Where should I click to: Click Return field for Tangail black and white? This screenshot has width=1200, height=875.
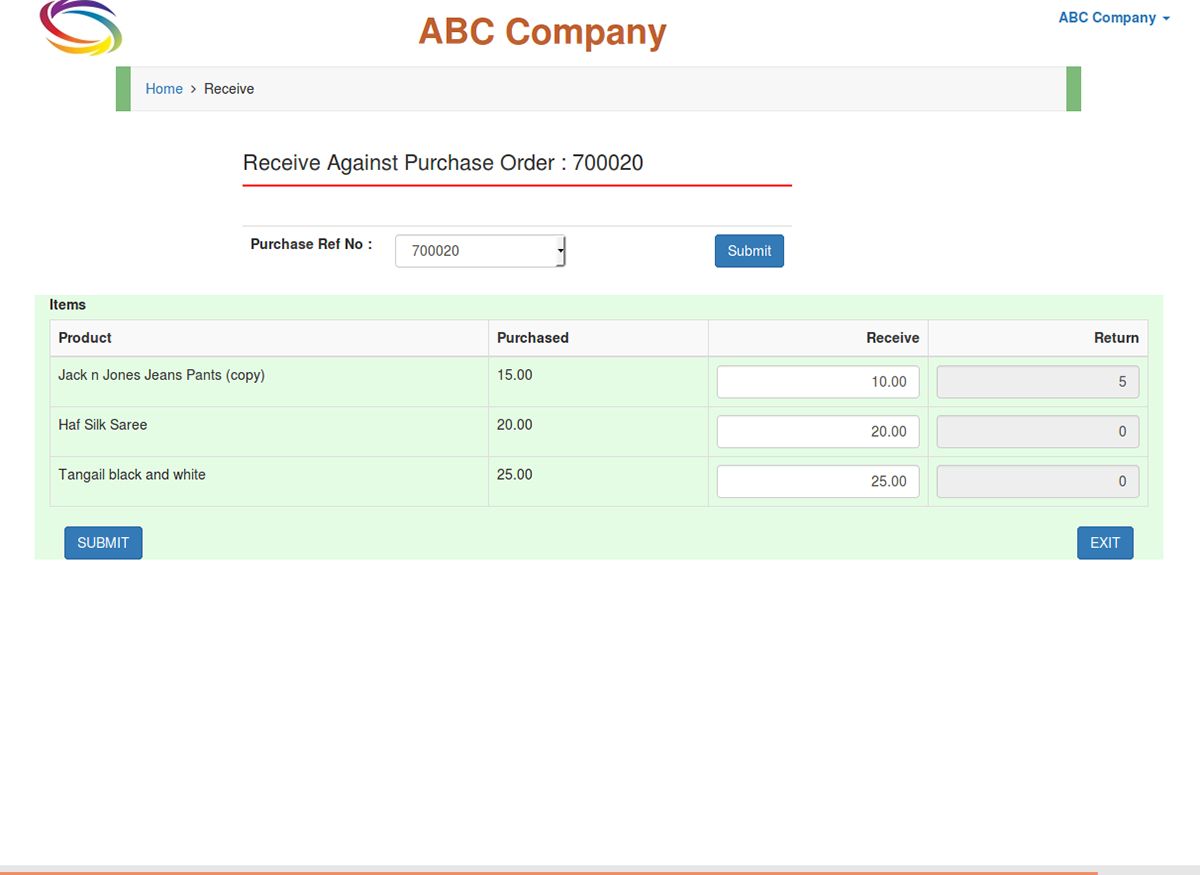[x=1037, y=482]
